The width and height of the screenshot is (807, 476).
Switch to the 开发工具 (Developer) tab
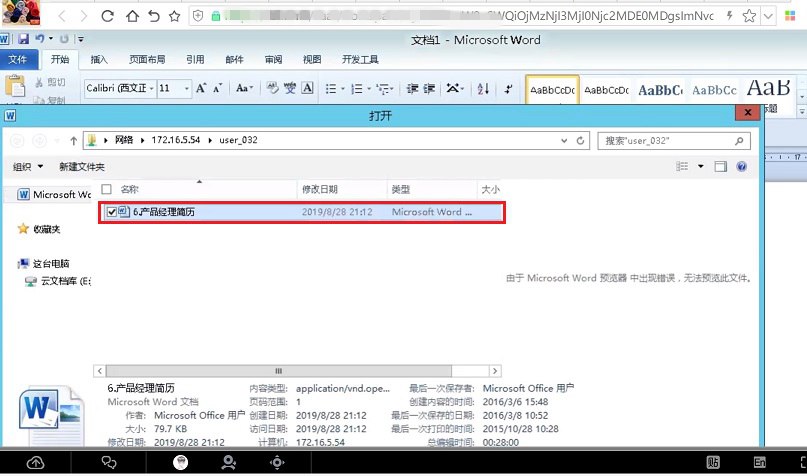point(360,59)
